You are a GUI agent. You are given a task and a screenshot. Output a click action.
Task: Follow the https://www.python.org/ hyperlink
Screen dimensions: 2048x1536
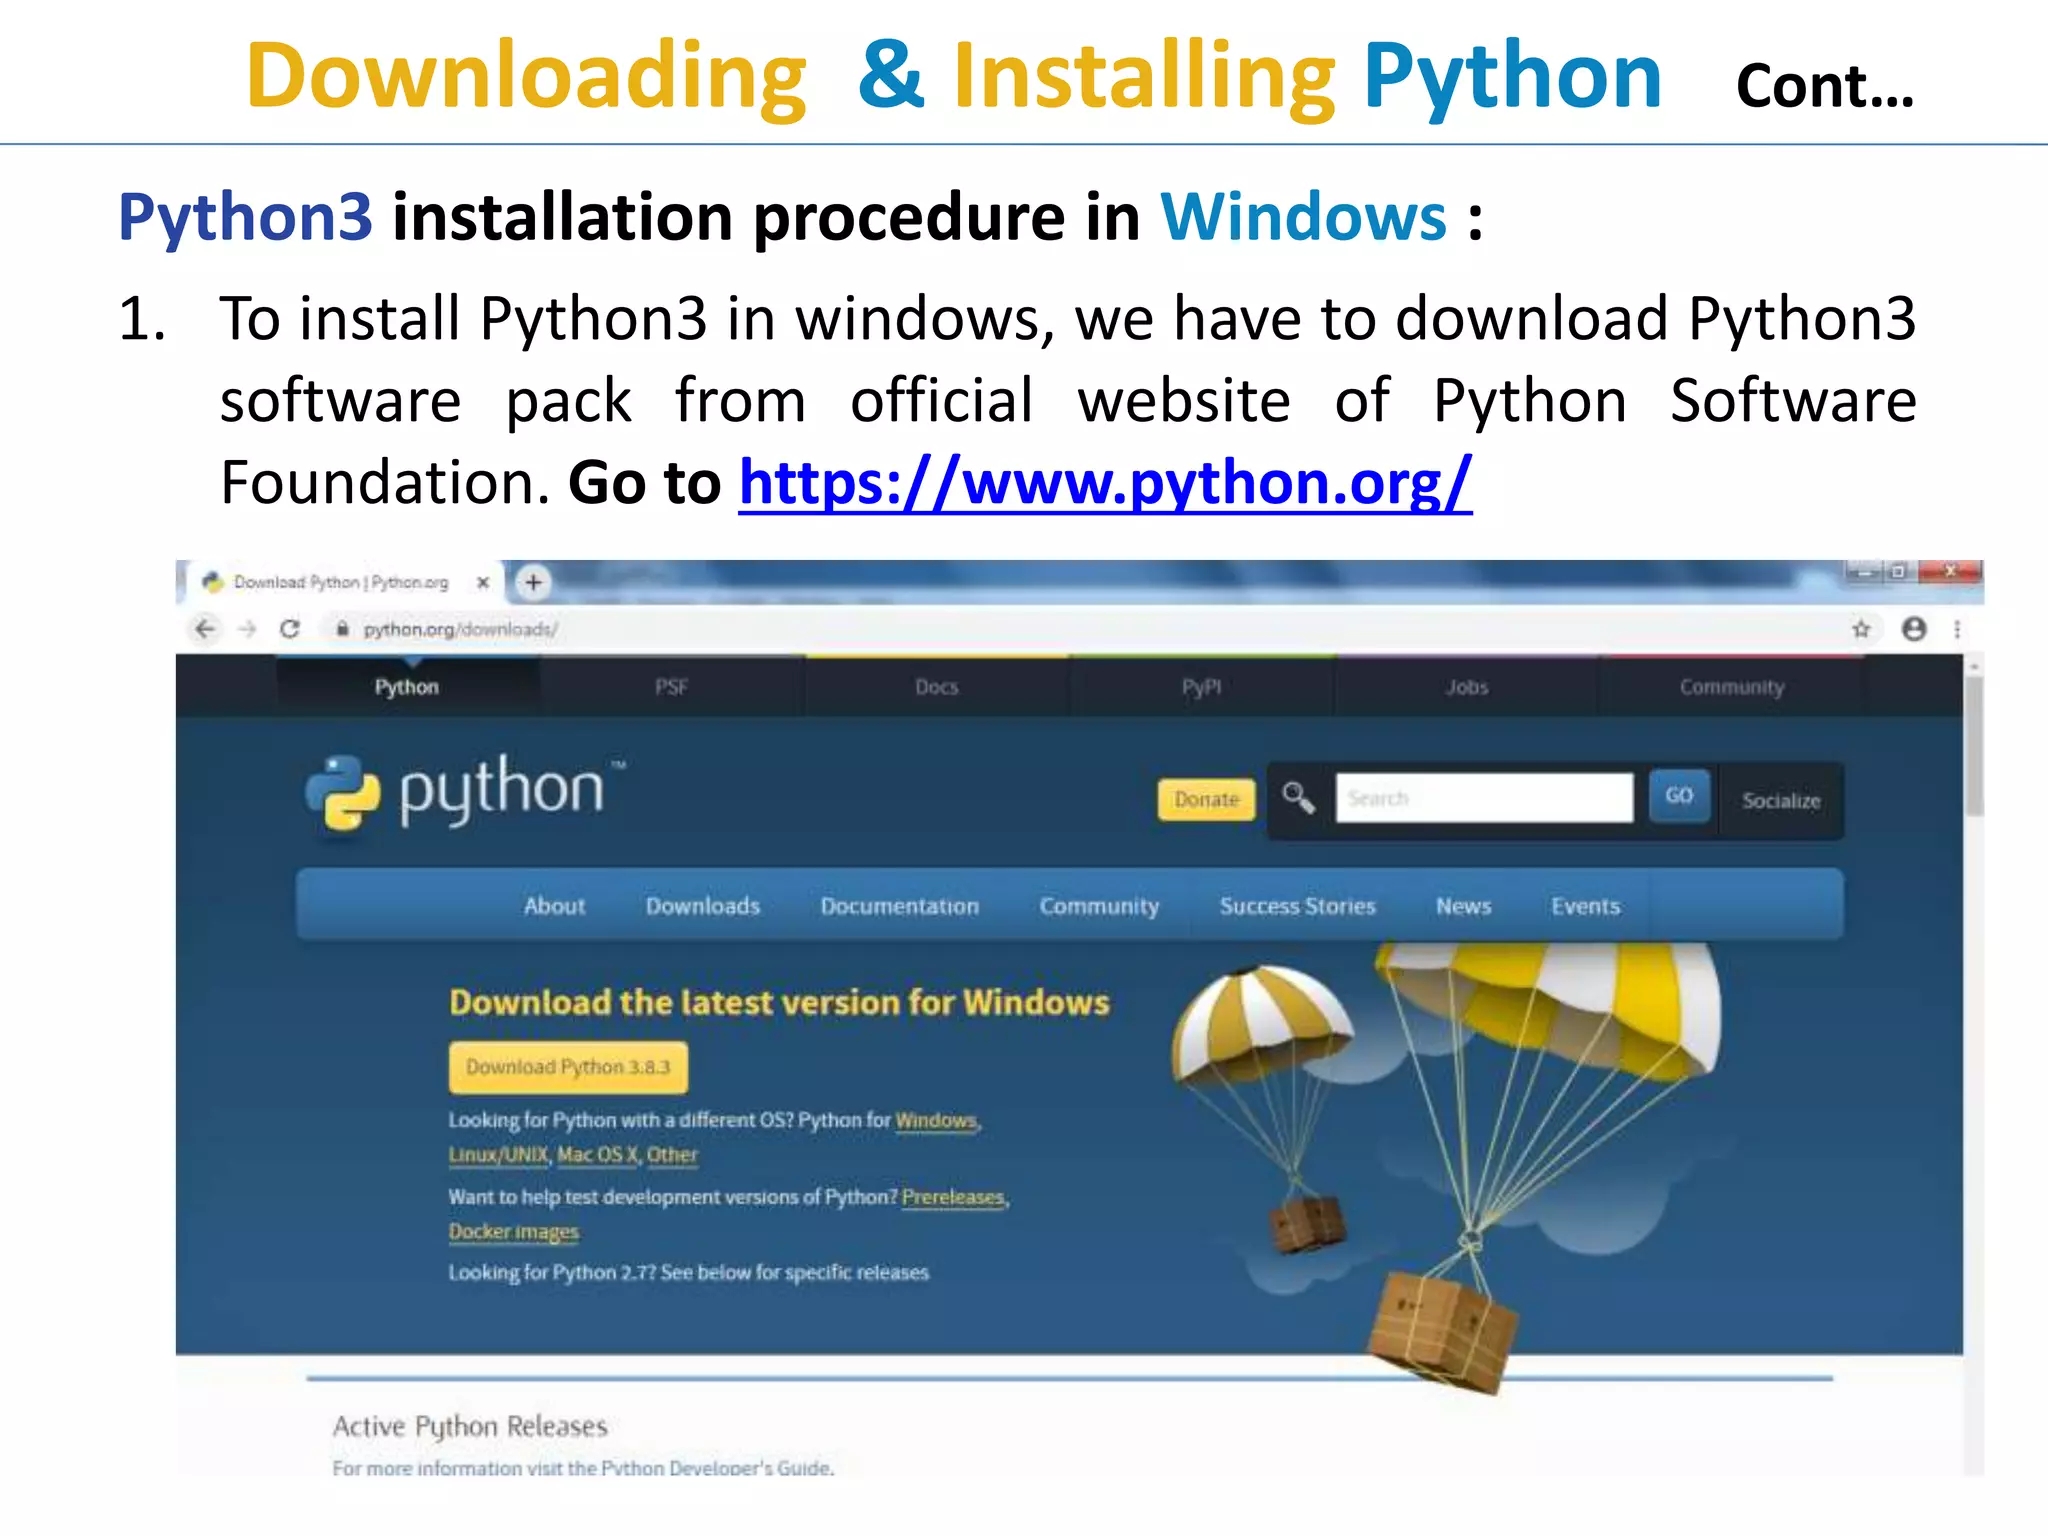[1104, 483]
